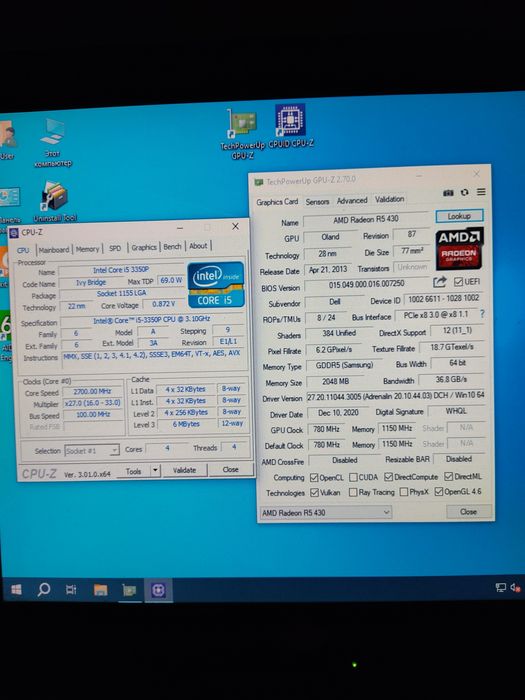Click the Close button in CPU-Z
Image resolution: width=525 pixels, height=700 pixels.
tap(230, 470)
